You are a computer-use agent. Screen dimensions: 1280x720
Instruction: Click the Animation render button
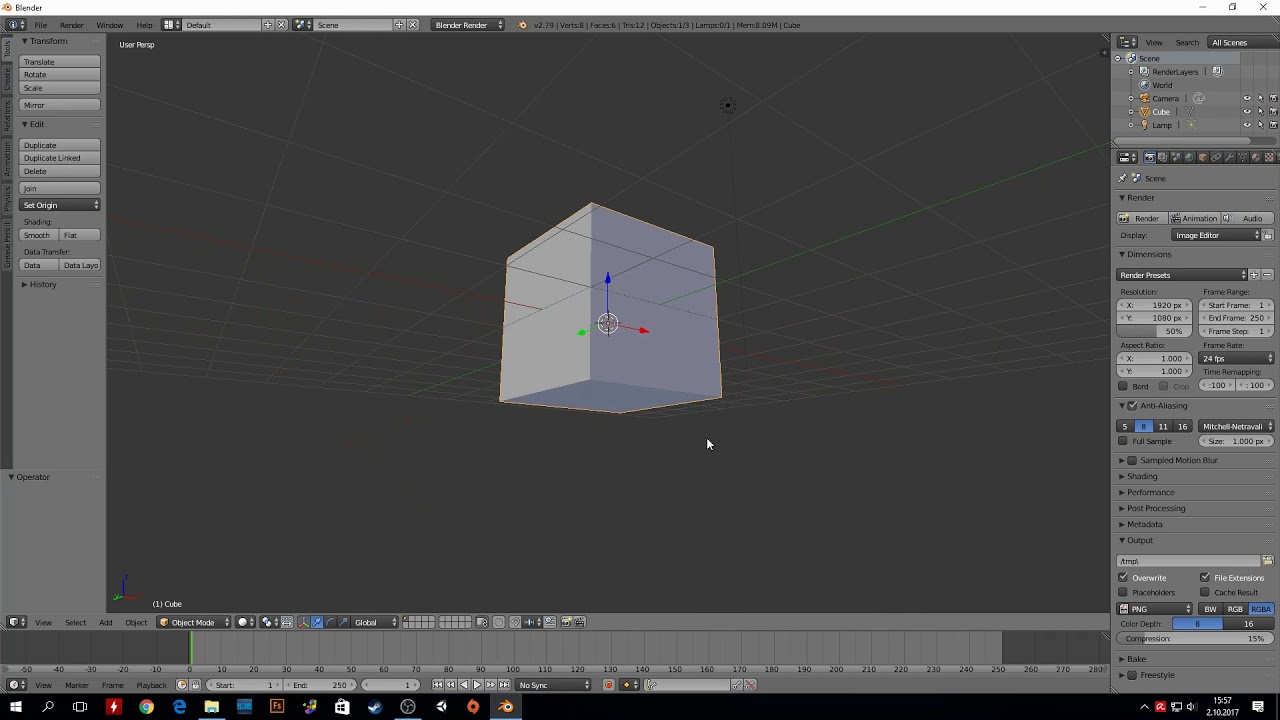click(1194, 218)
